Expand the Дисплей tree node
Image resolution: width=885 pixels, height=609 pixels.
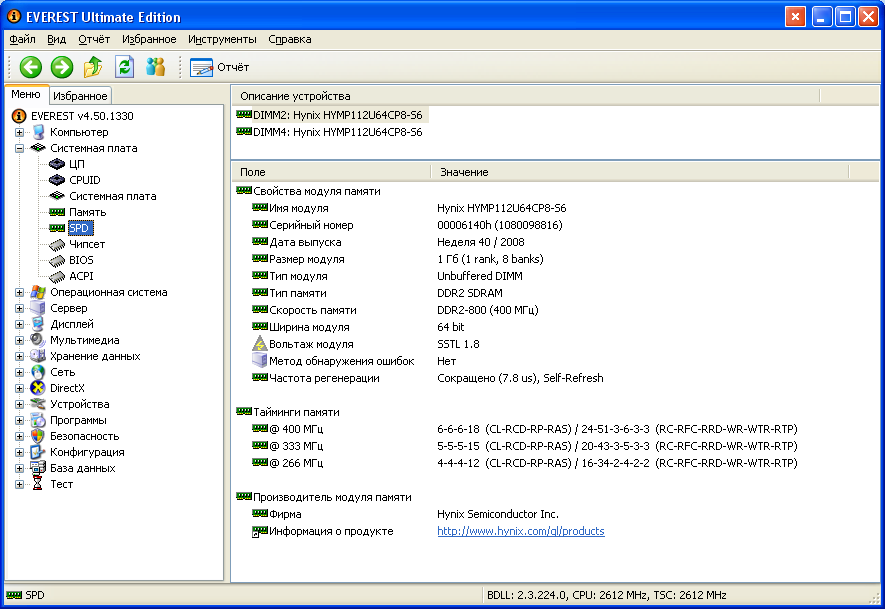click(19, 324)
